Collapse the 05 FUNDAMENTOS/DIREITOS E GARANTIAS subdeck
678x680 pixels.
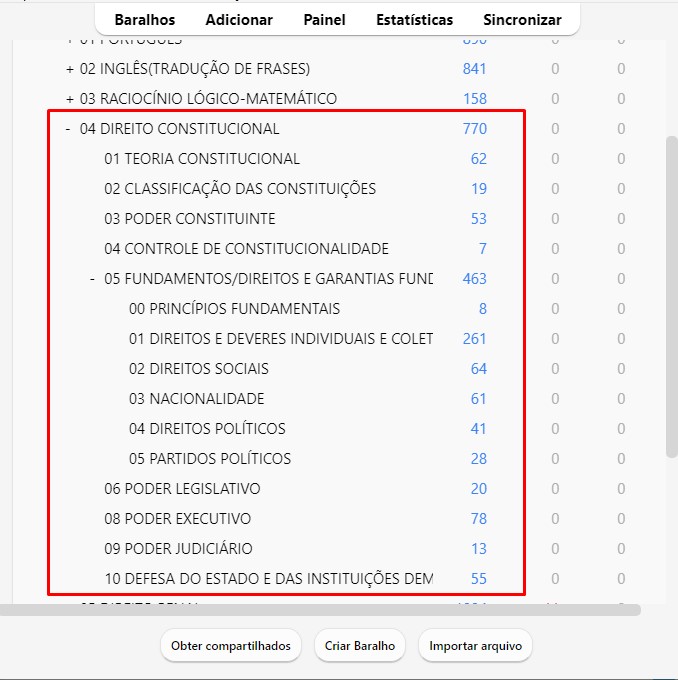92,279
